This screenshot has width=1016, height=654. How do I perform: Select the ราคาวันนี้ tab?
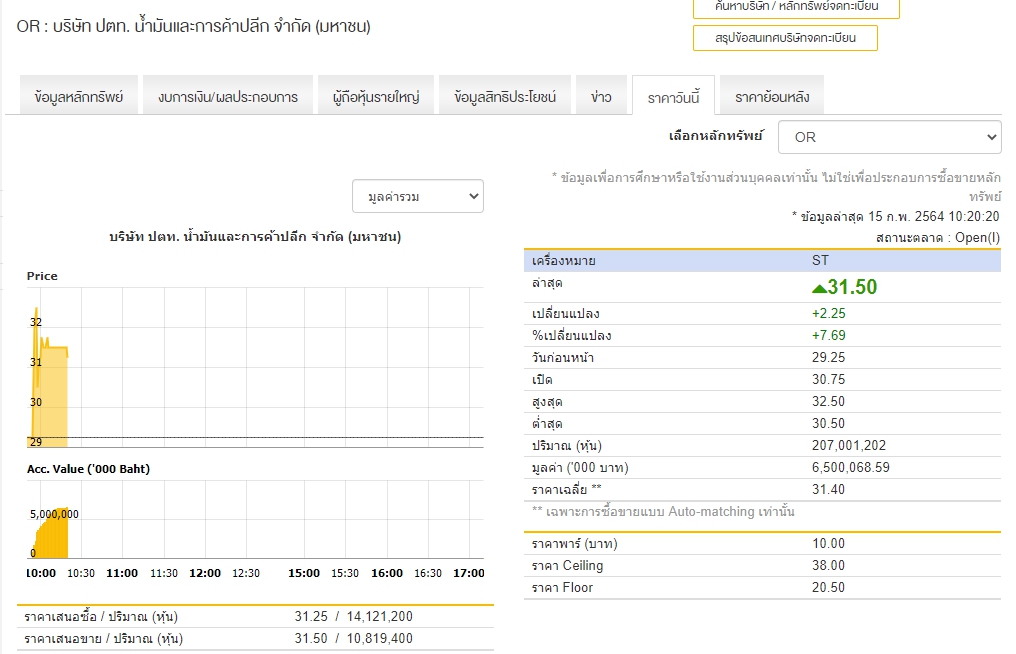[673, 96]
